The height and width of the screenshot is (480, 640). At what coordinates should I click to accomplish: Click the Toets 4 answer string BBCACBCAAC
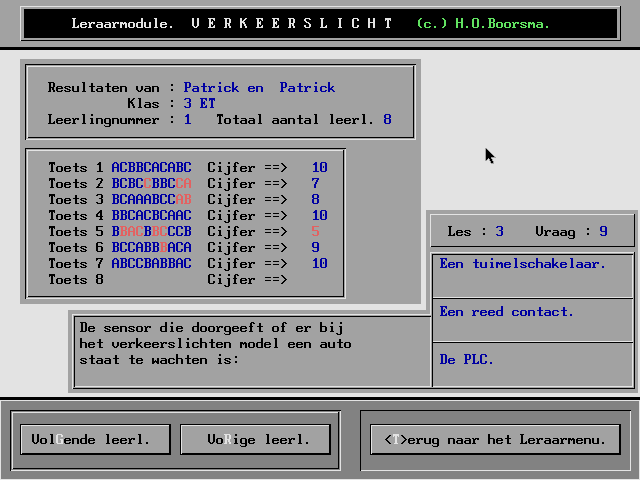151,216
